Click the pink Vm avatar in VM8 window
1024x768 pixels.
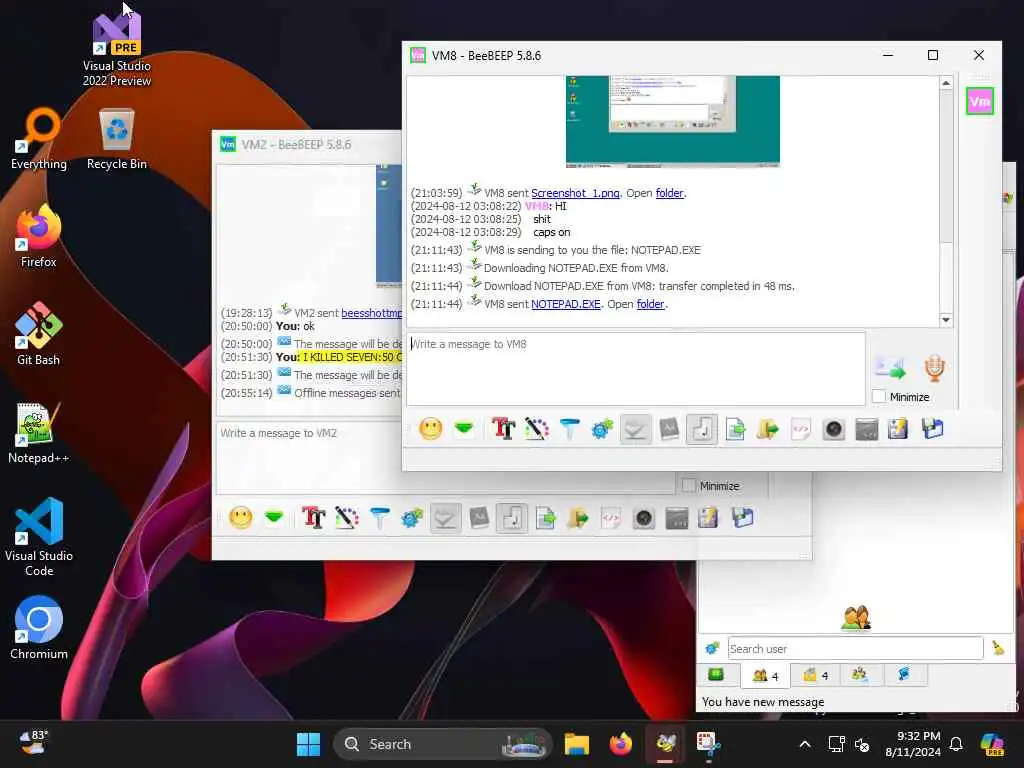coord(980,101)
